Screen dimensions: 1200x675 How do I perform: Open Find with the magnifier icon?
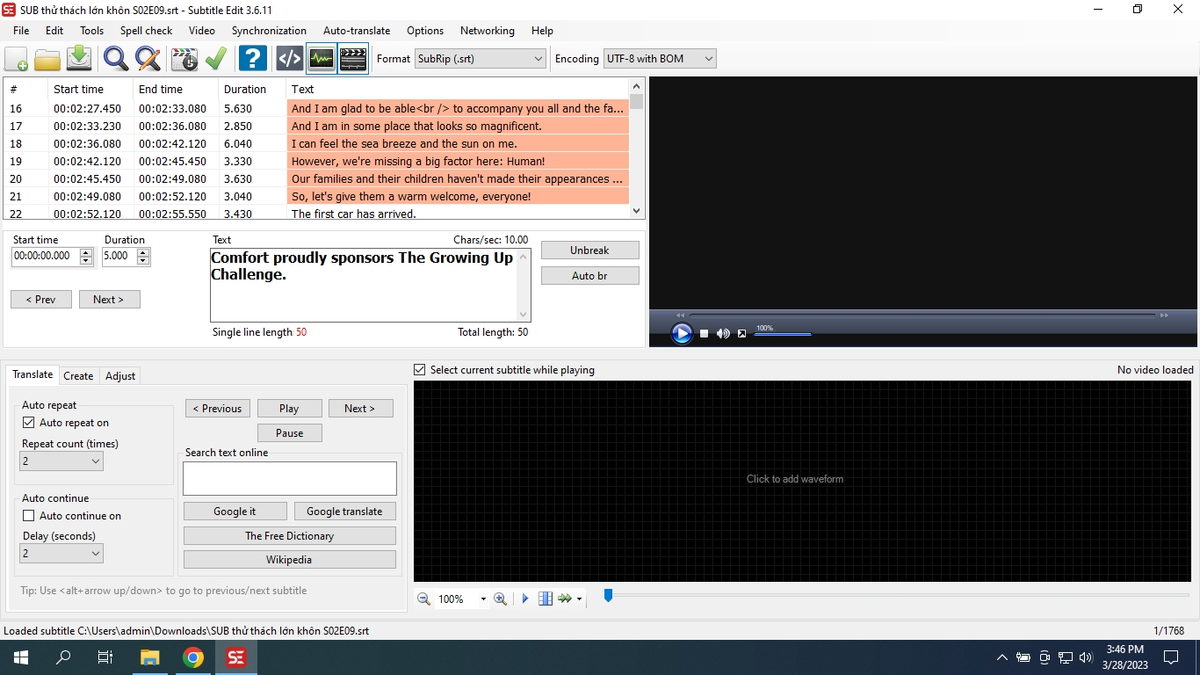pos(116,59)
